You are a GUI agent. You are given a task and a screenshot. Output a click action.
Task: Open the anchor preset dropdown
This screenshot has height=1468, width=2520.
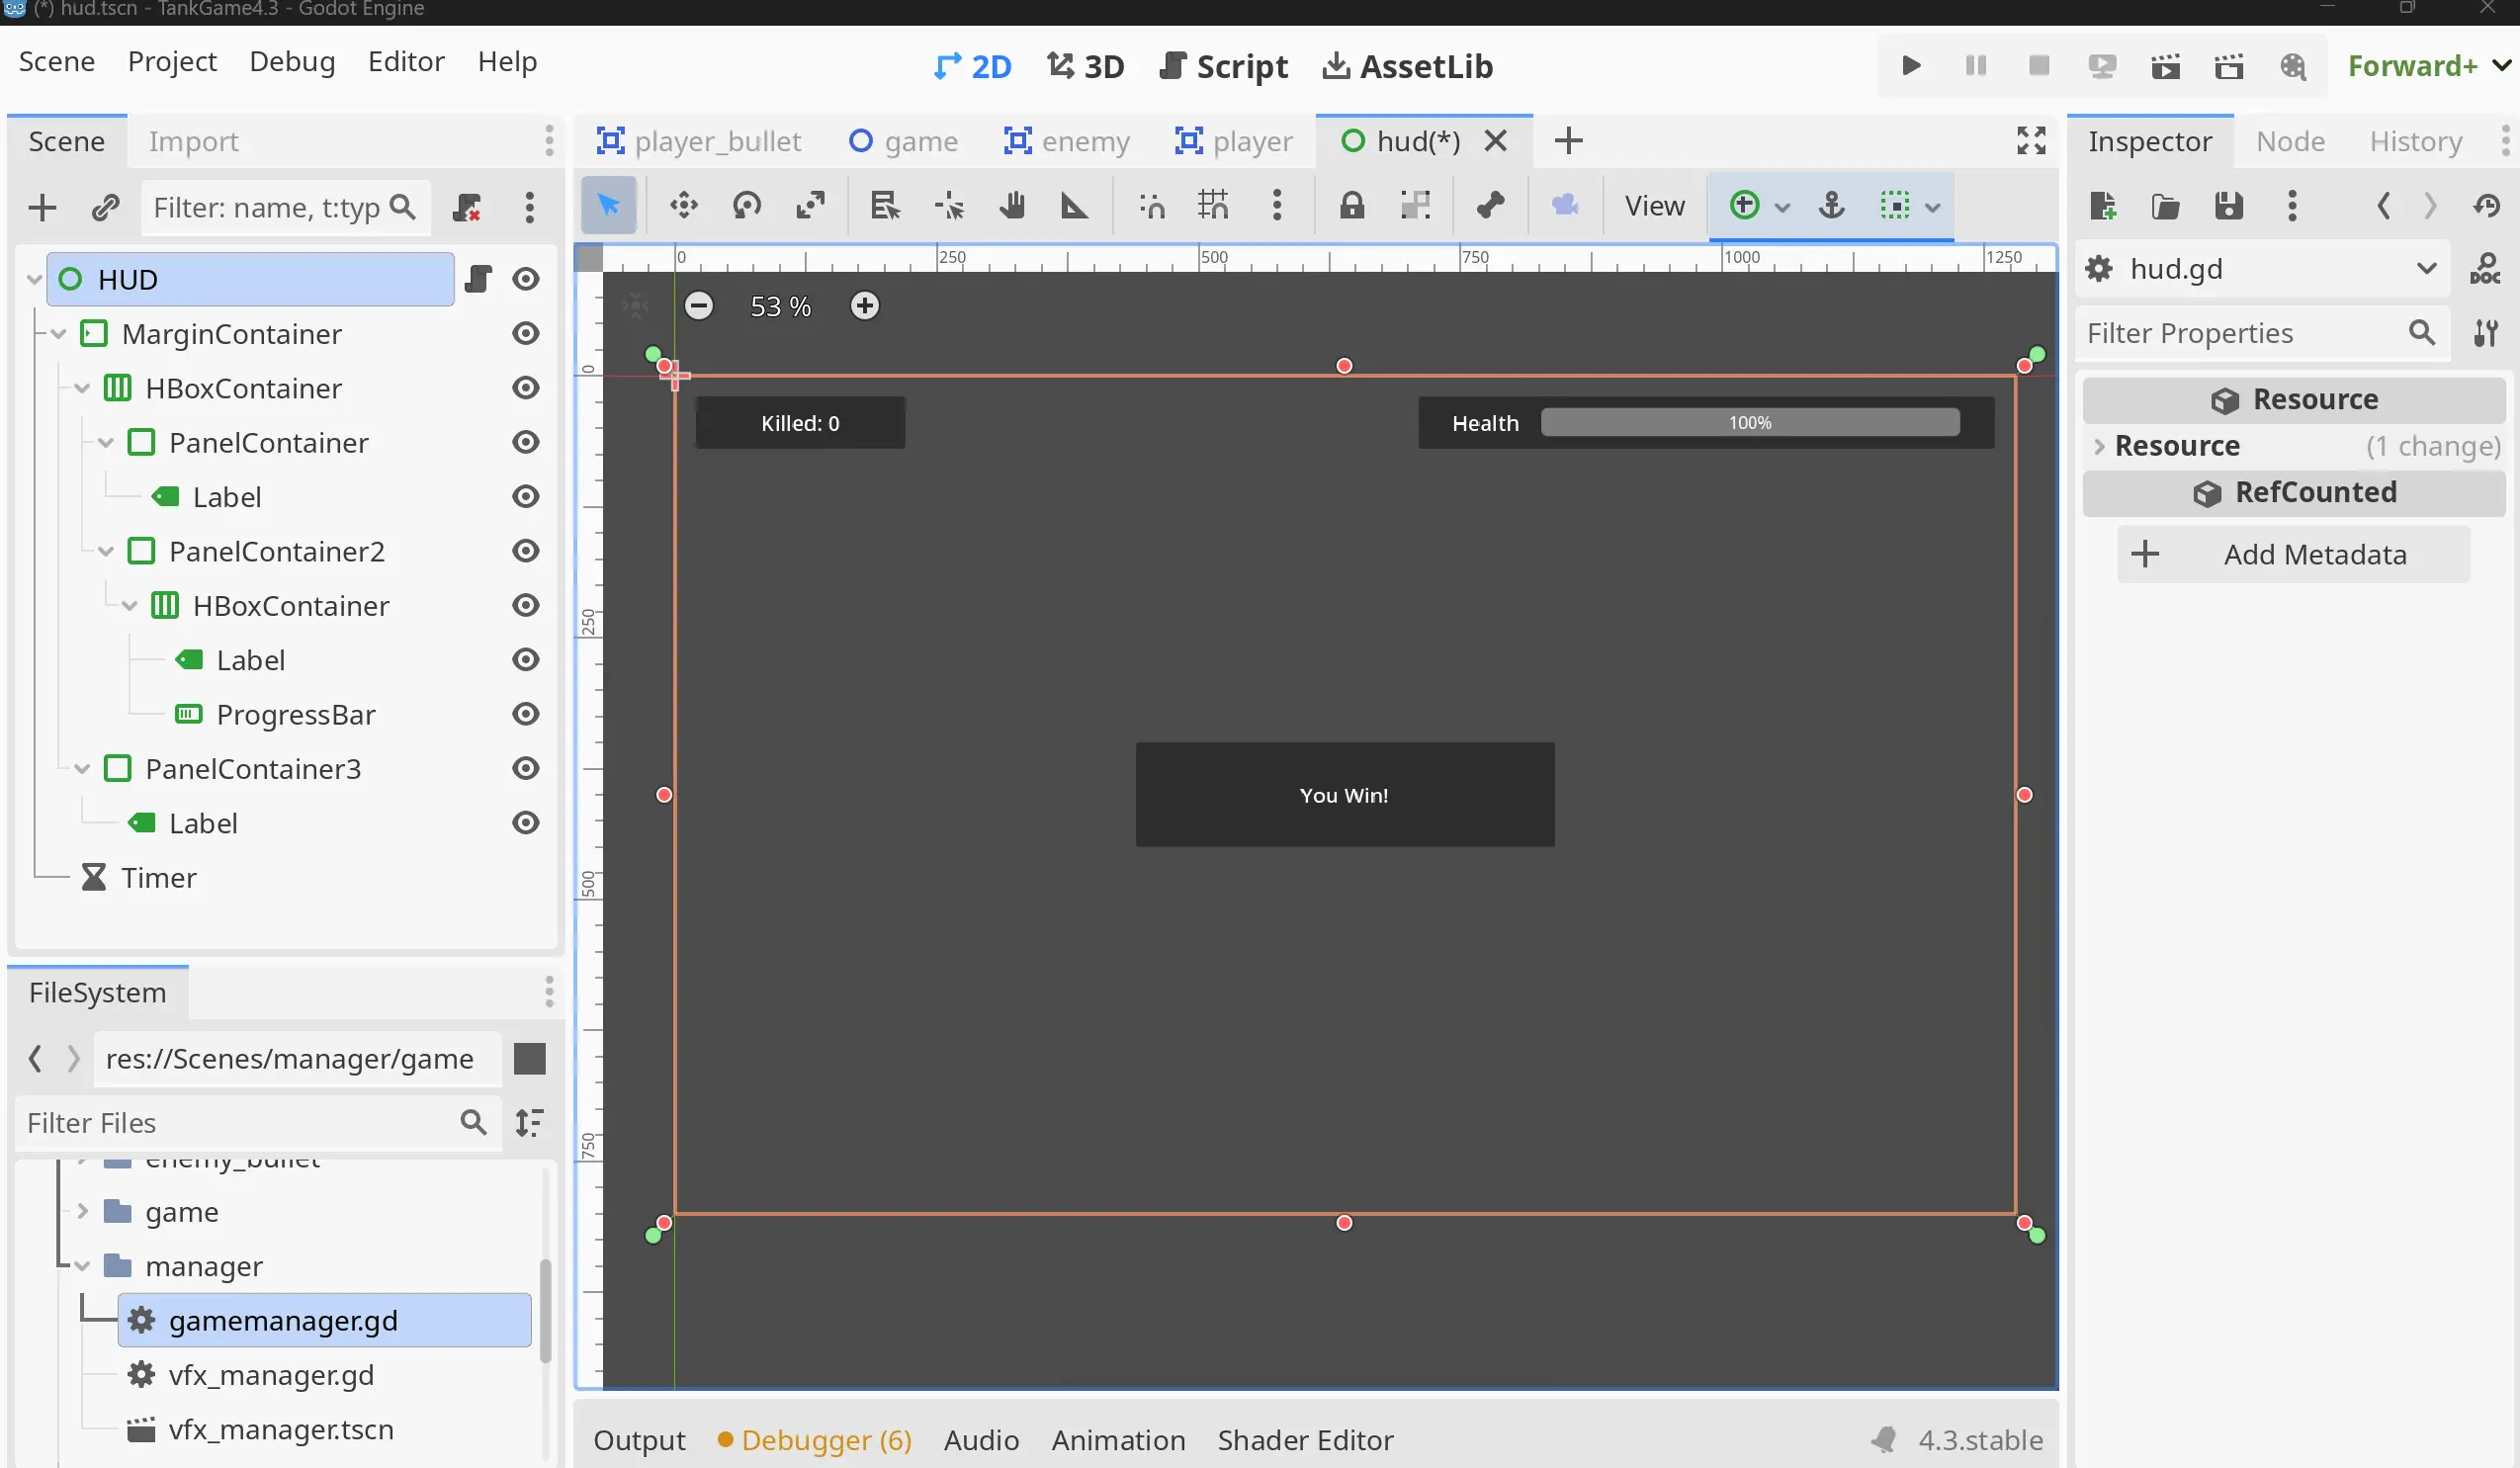click(1759, 206)
